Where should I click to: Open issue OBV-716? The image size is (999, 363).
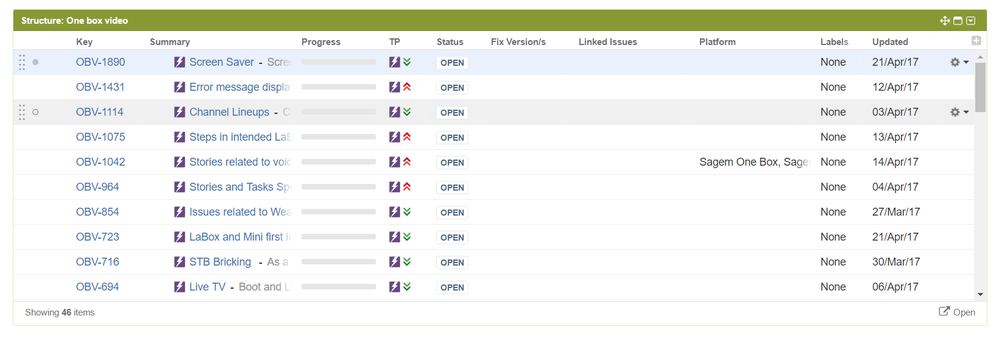coord(97,262)
